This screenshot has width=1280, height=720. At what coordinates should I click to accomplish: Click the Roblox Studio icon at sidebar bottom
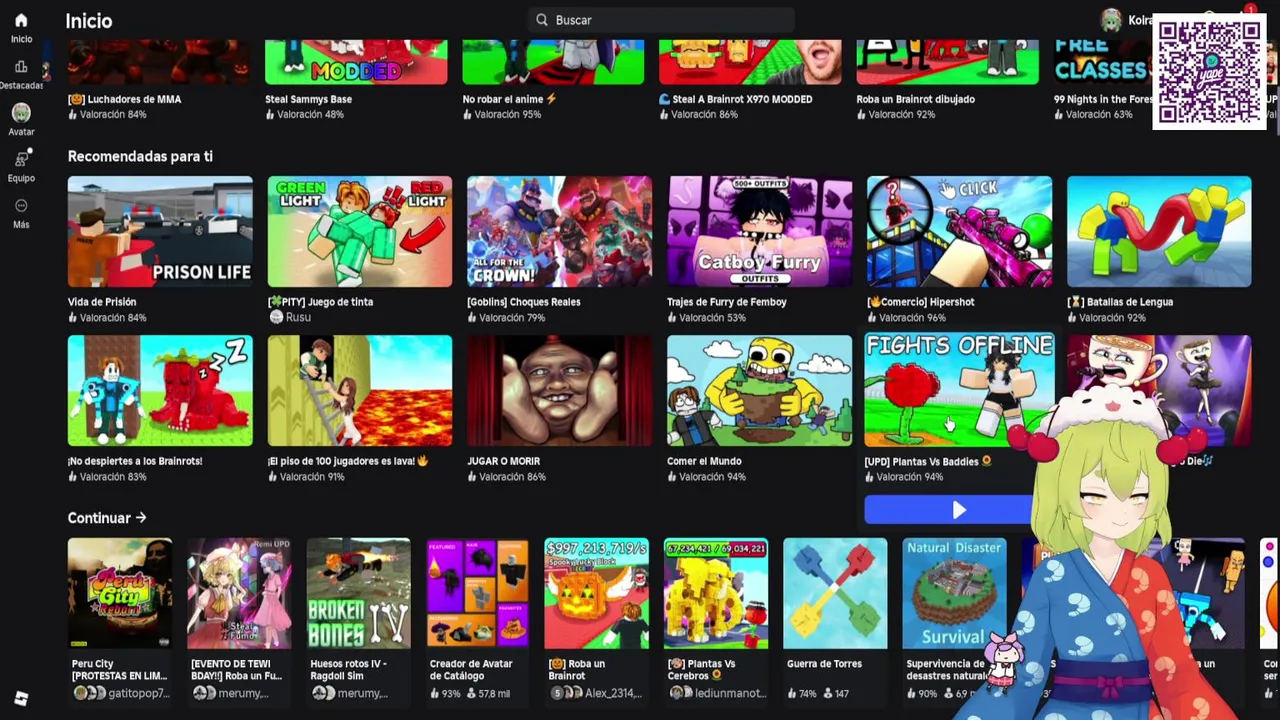pos(21,699)
